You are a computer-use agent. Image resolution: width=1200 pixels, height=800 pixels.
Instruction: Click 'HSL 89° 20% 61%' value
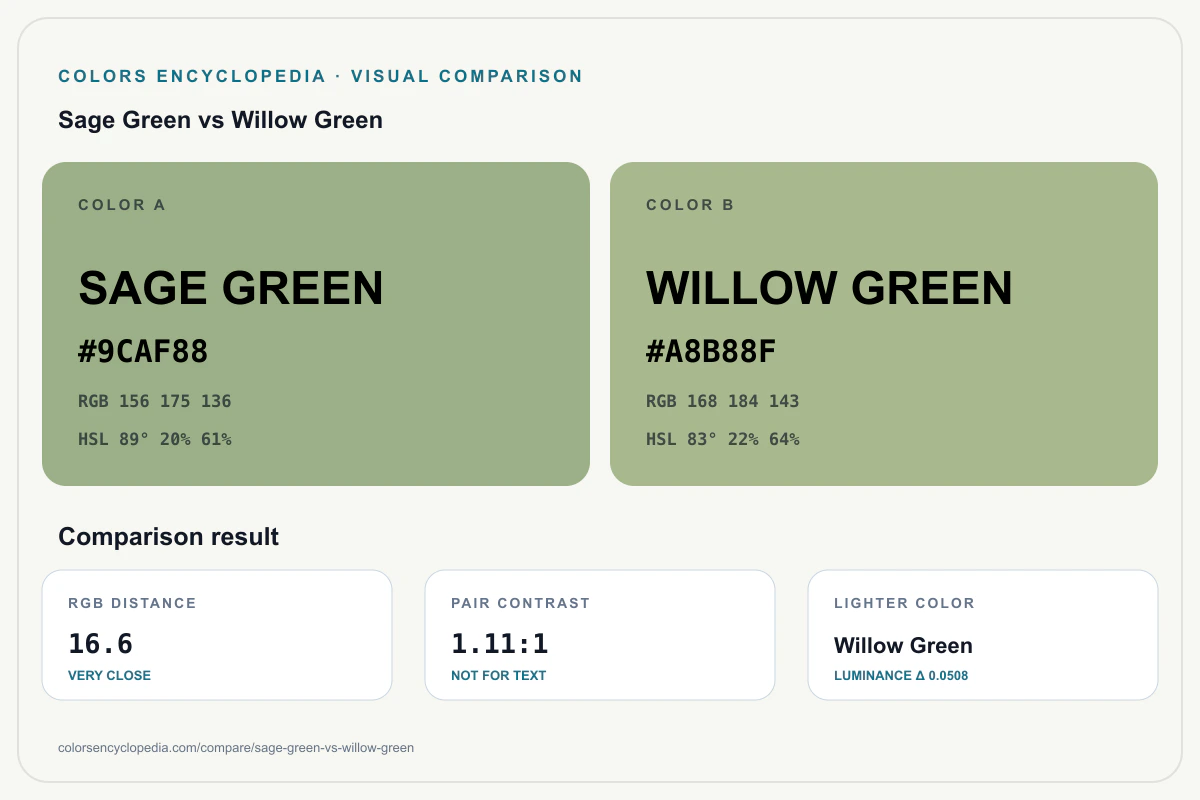coord(155,439)
